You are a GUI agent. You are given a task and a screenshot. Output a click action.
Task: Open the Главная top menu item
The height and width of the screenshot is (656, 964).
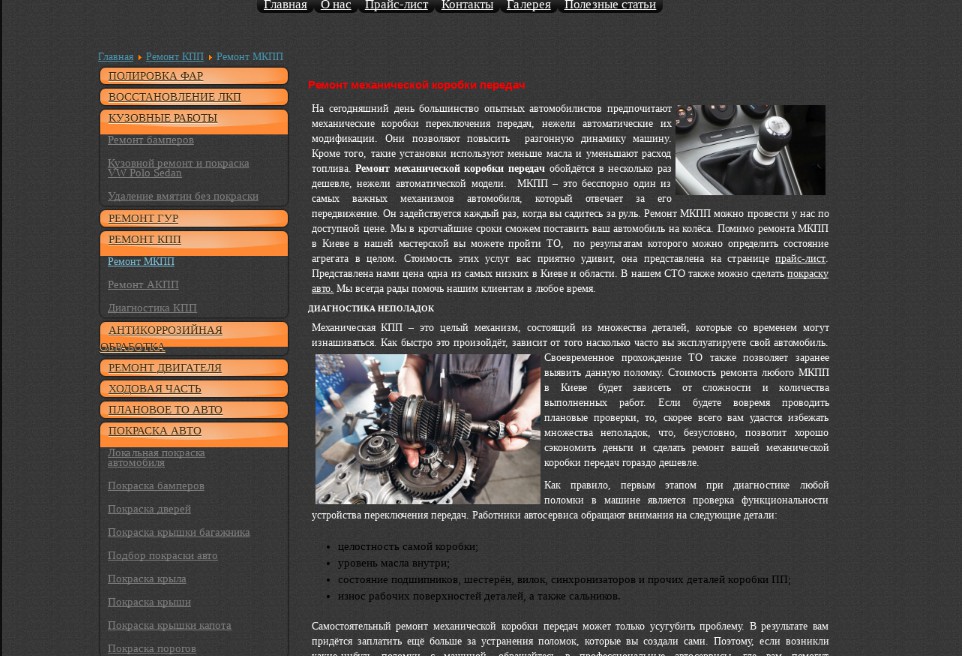[285, 6]
